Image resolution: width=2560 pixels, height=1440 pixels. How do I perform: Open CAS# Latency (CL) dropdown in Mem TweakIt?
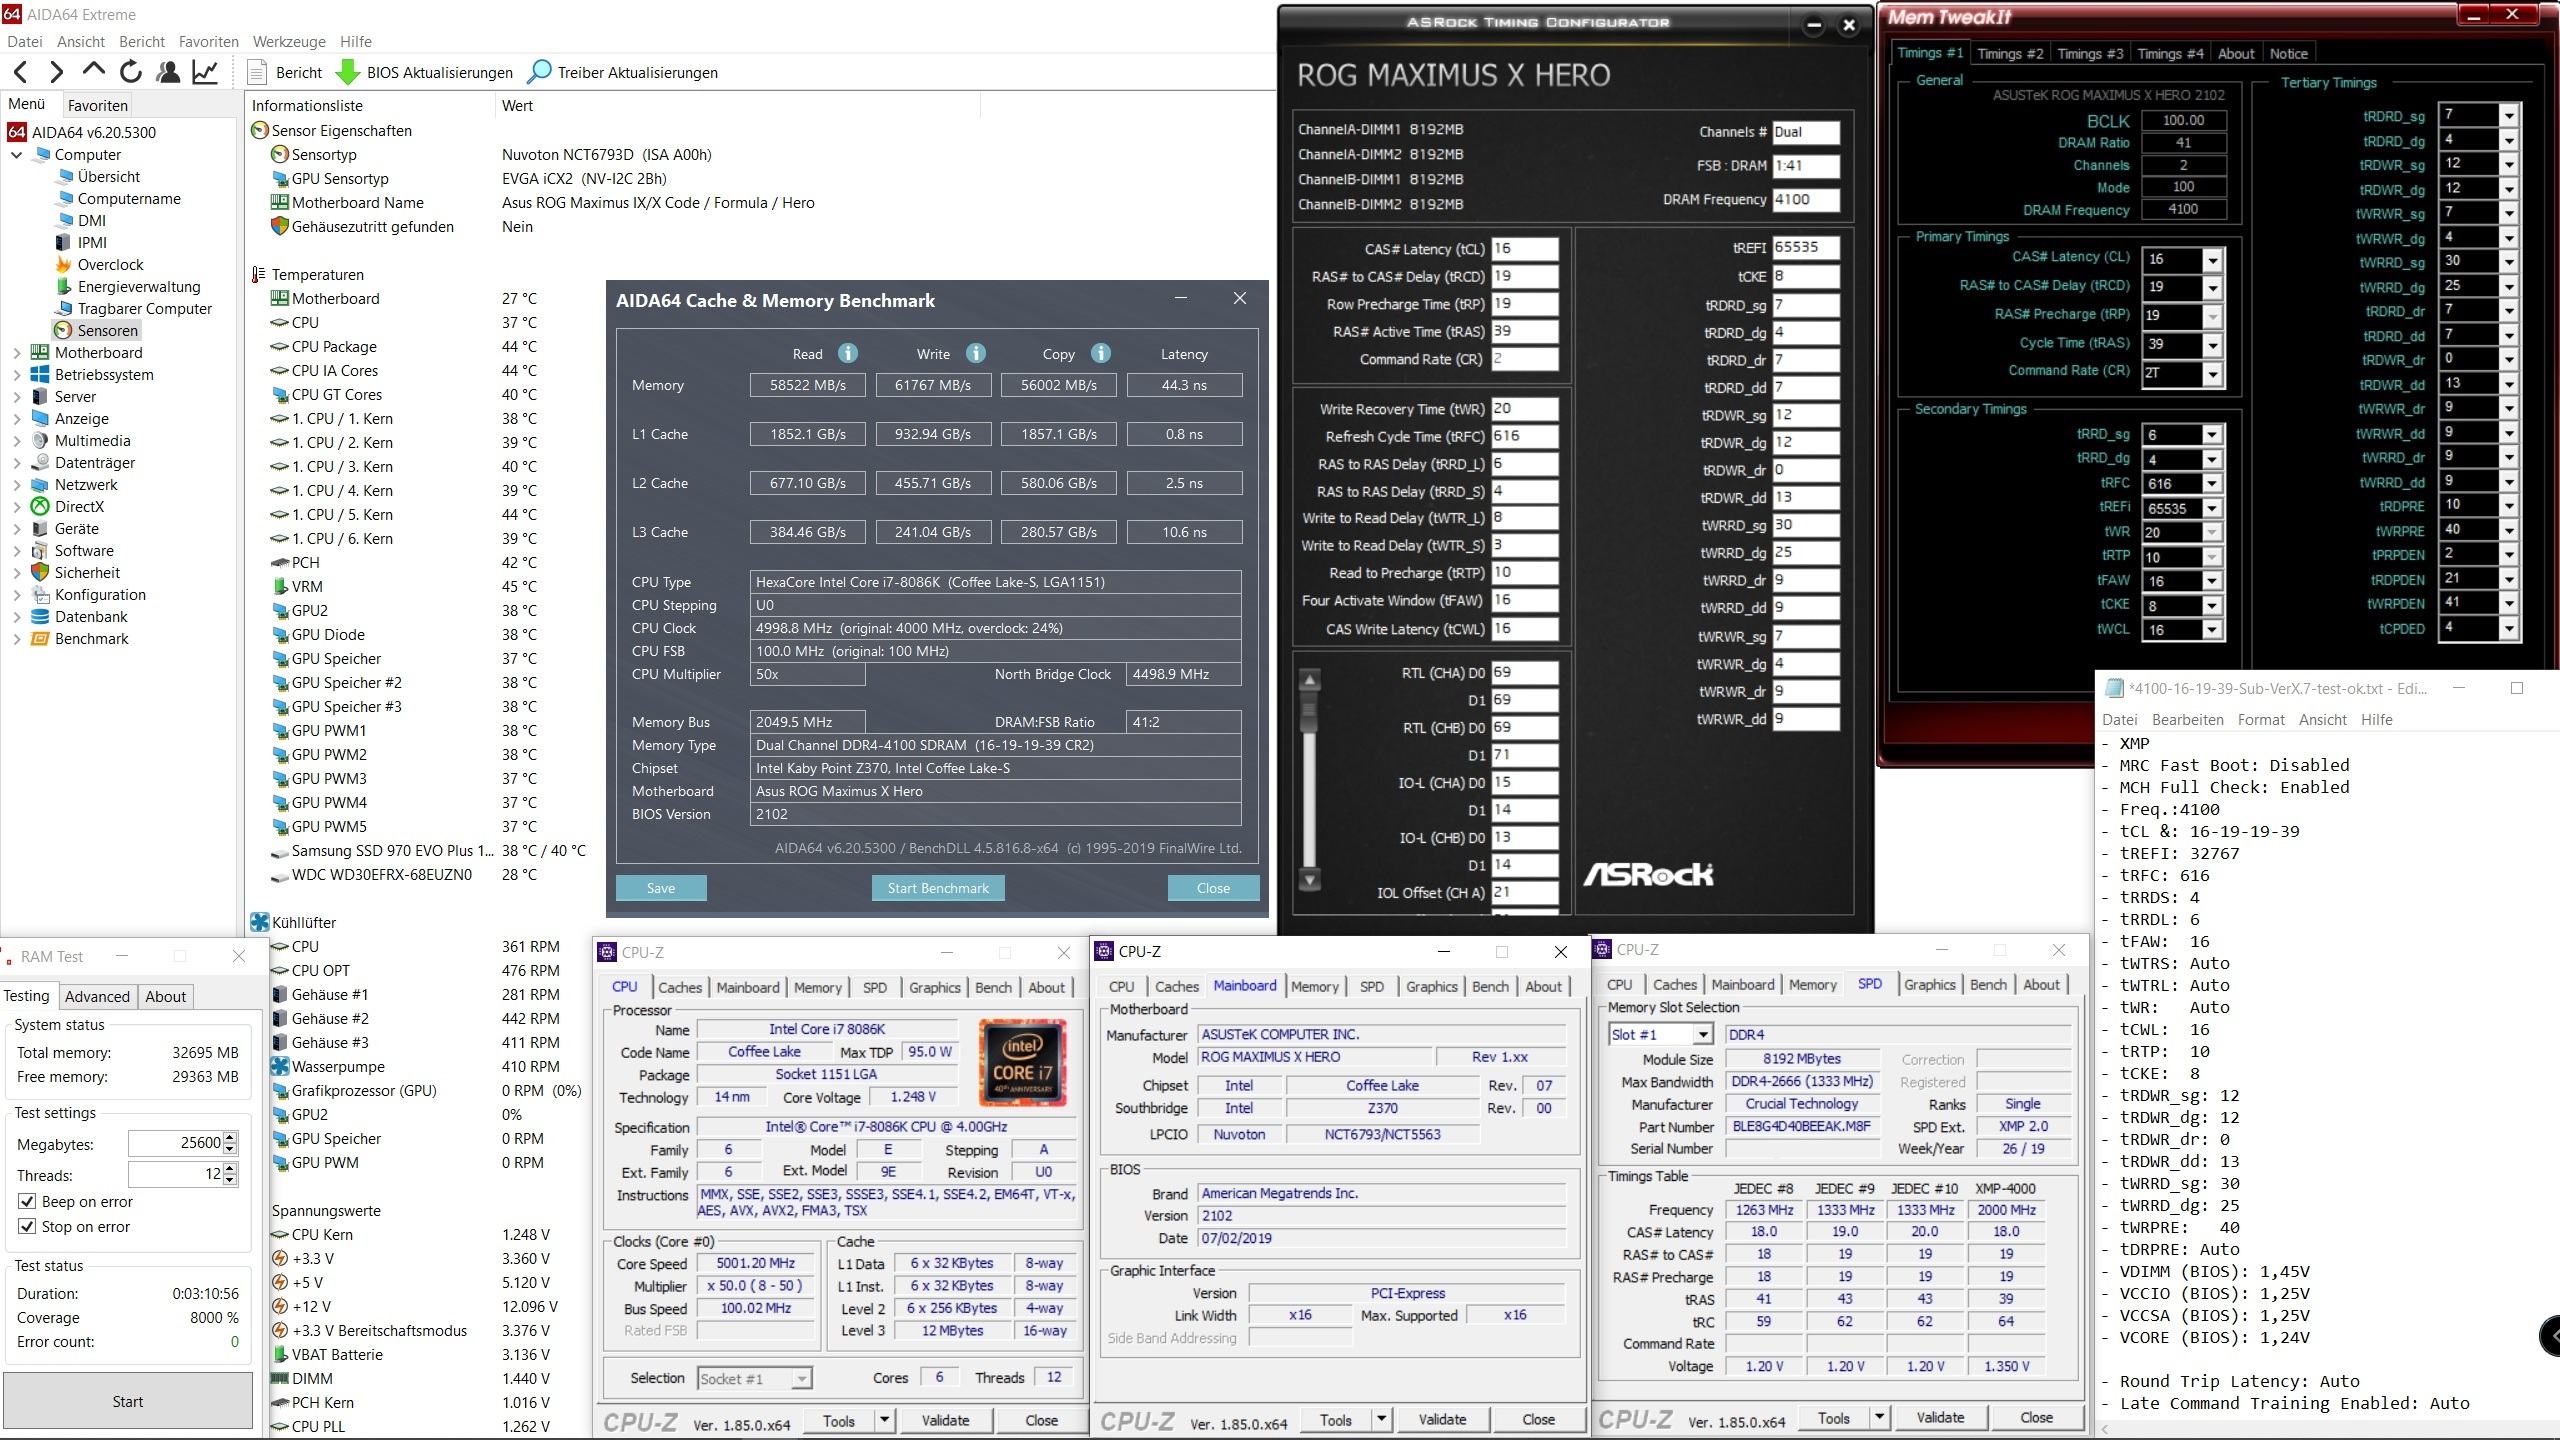point(2212,260)
